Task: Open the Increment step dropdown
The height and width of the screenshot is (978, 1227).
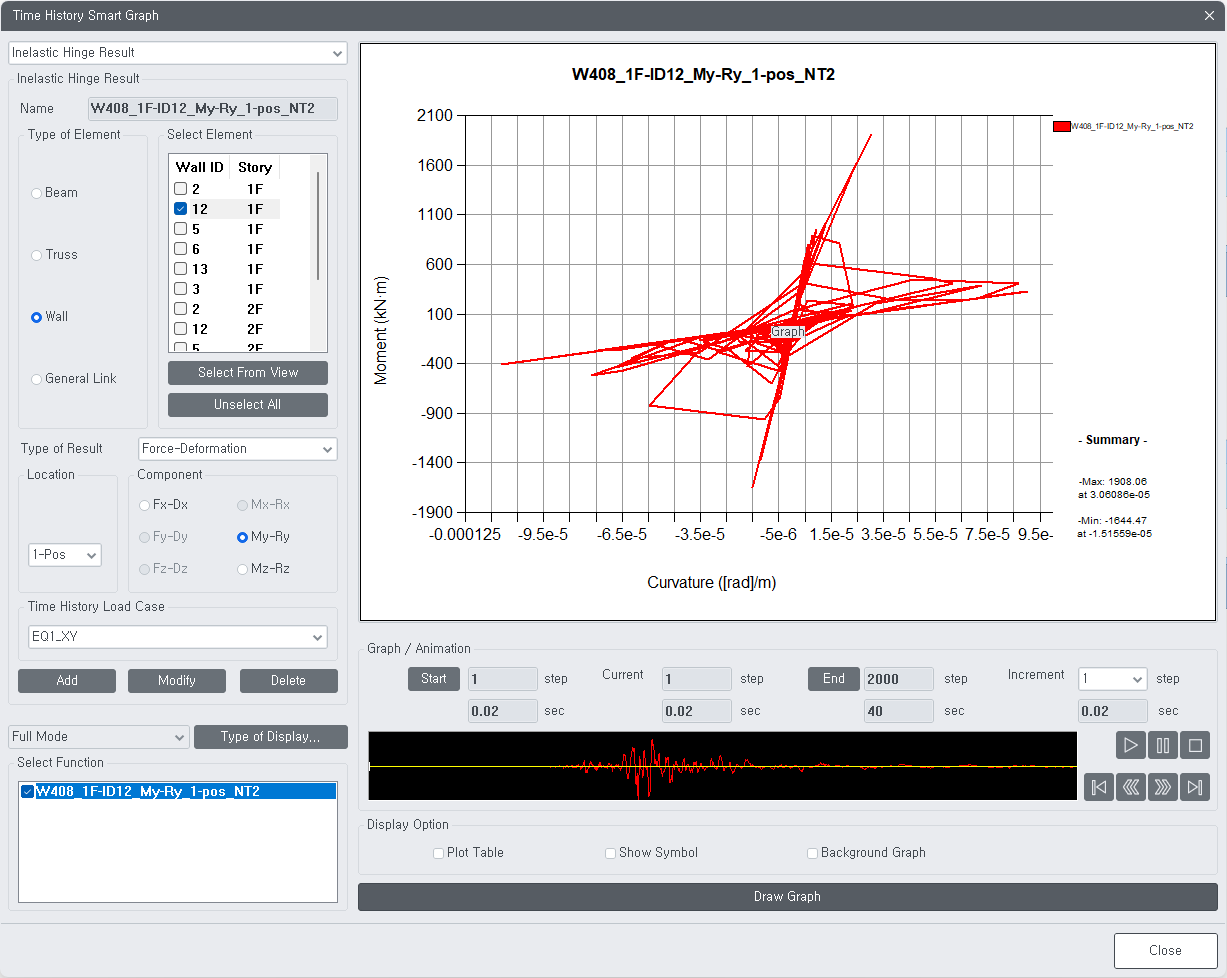Action: pyautogui.click(x=1112, y=679)
